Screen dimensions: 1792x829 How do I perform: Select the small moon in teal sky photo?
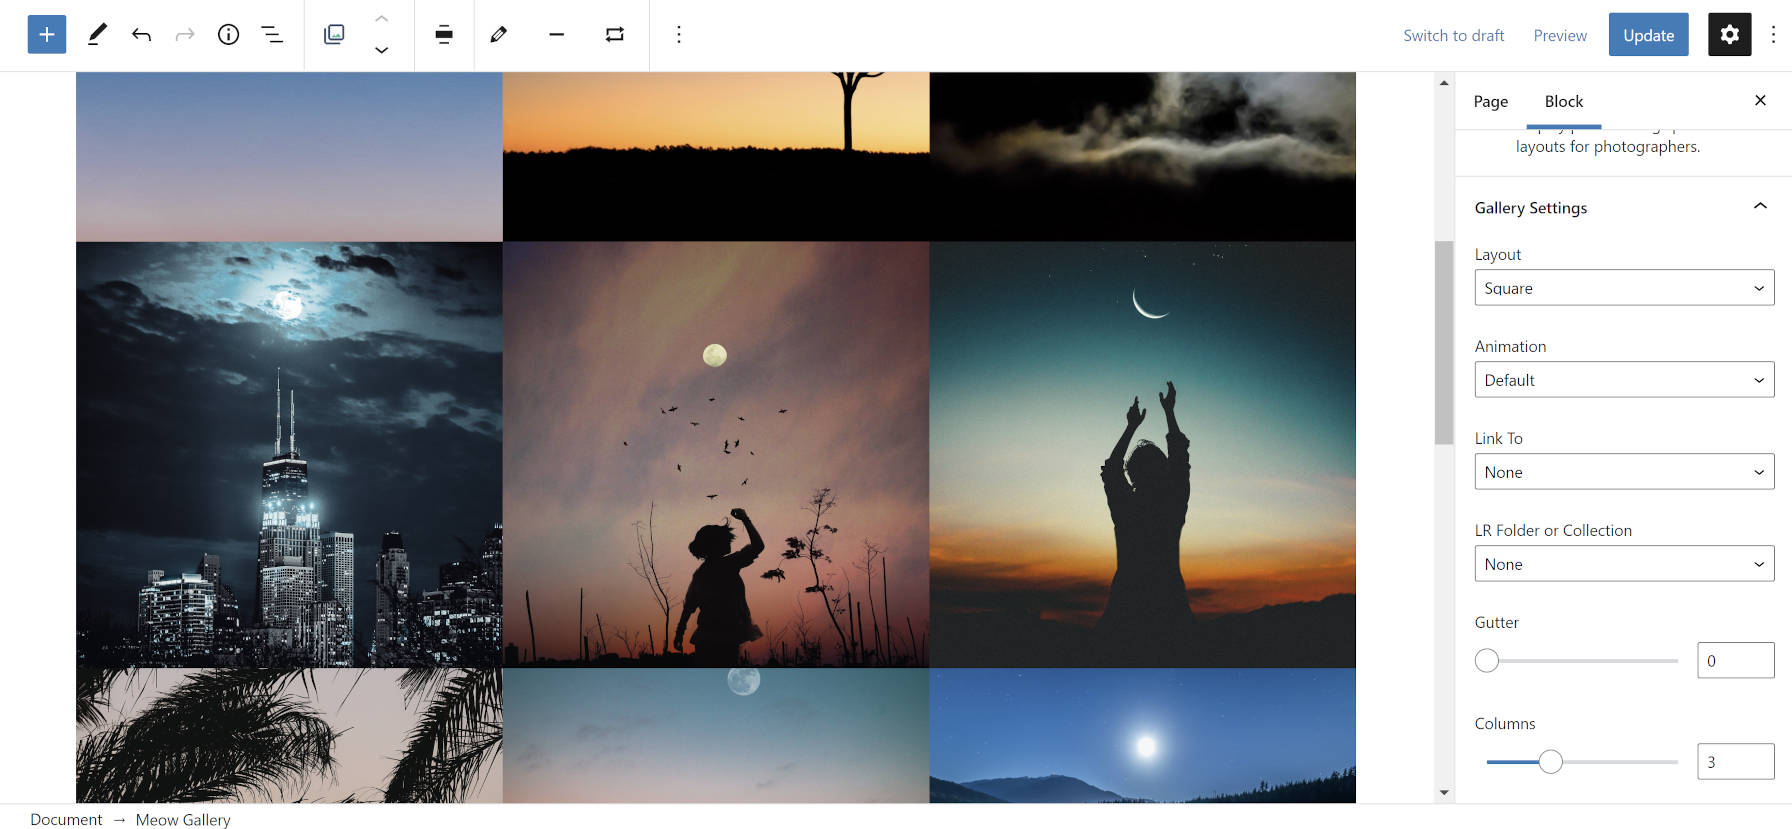click(x=716, y=736)
